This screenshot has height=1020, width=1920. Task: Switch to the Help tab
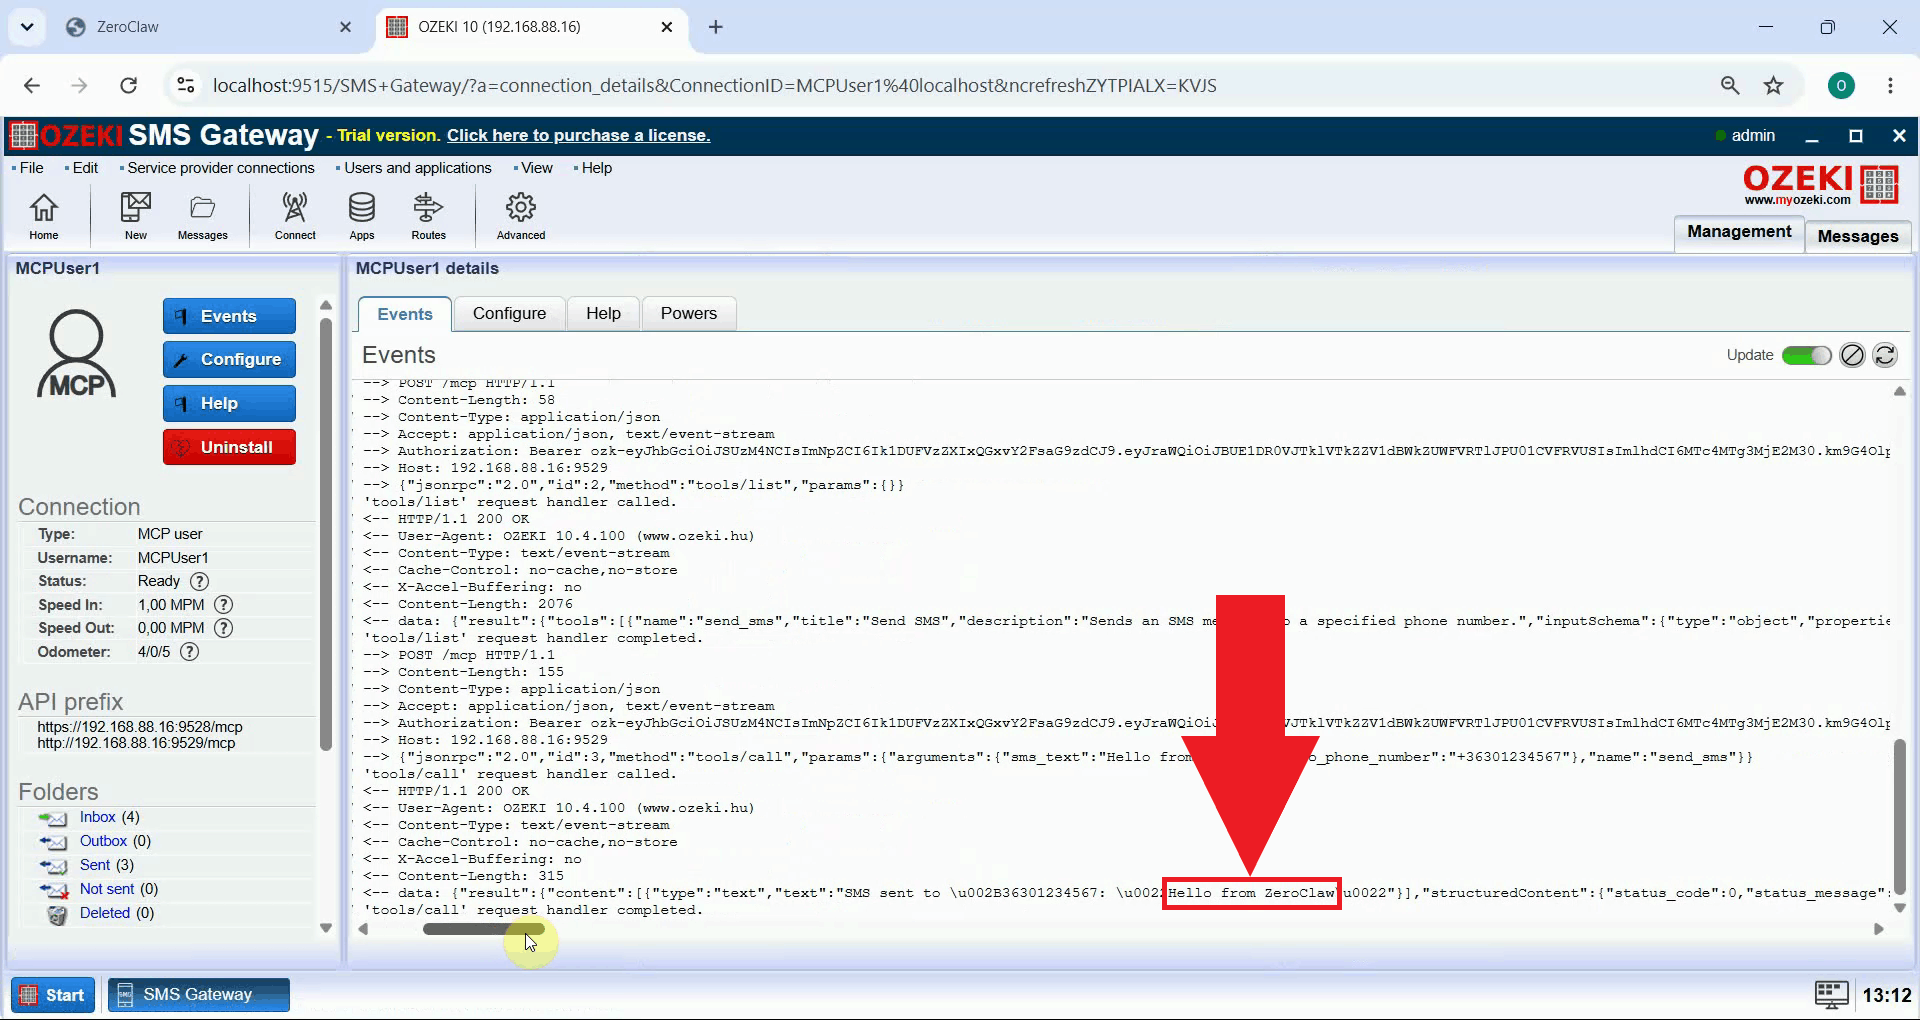click(603, 314)
